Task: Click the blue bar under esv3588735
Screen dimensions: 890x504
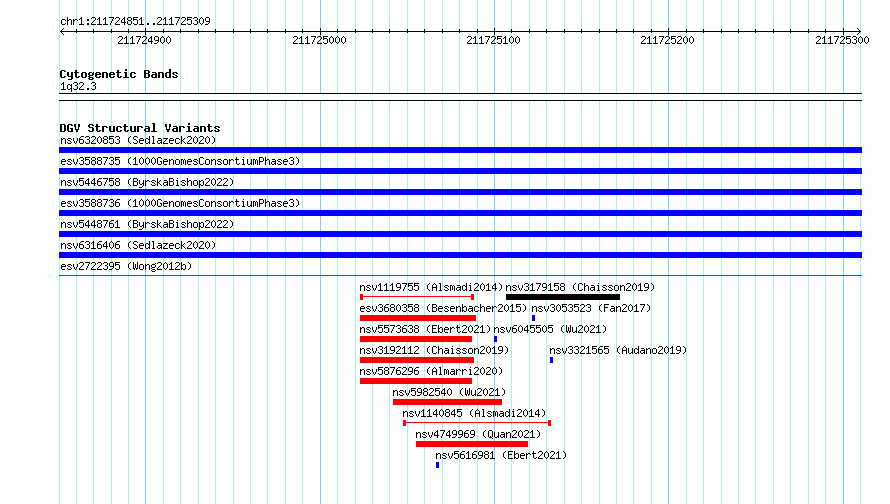Action: point(460,171)
